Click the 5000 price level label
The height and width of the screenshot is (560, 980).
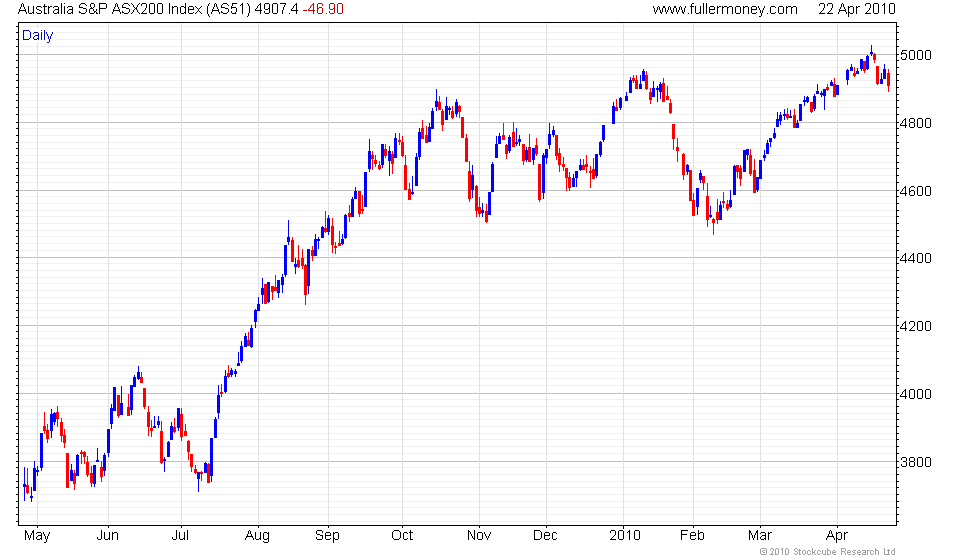916,56
